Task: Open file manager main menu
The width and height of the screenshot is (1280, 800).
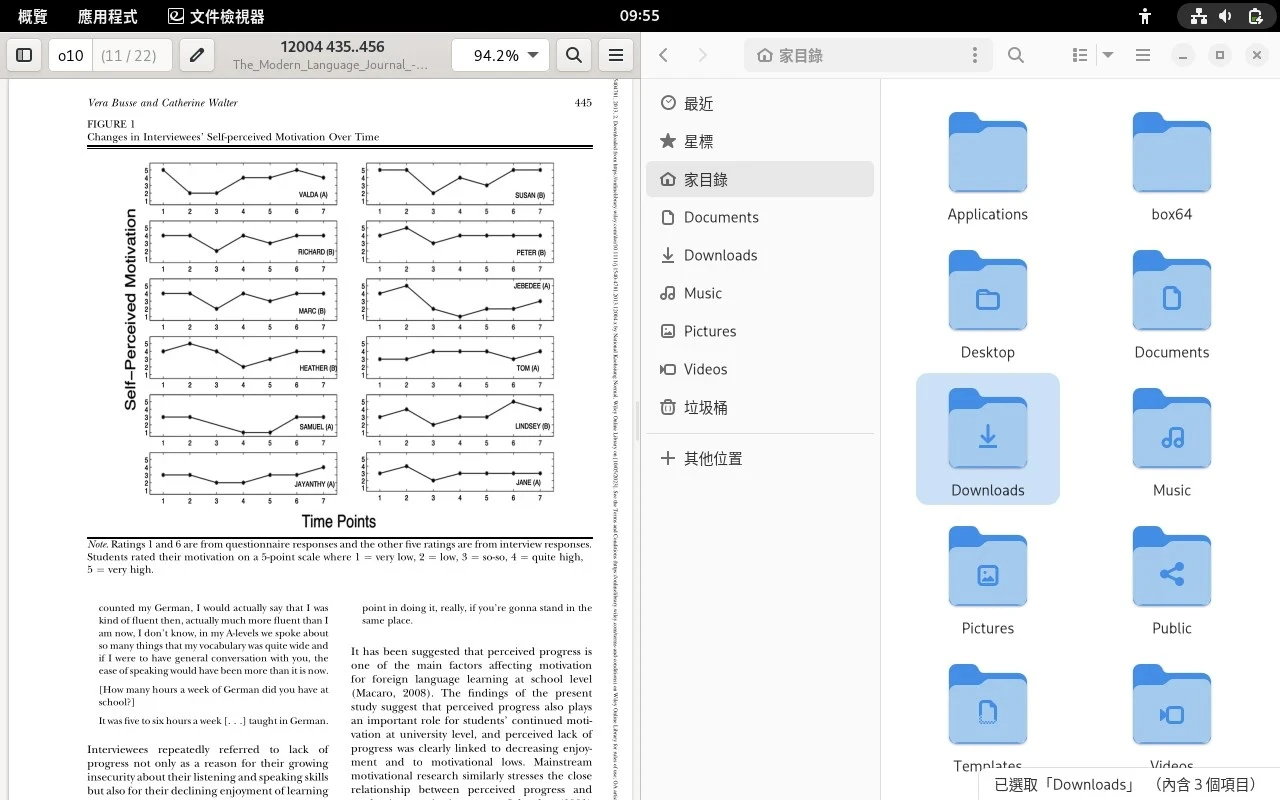Action: click(x=1143, y=56)
